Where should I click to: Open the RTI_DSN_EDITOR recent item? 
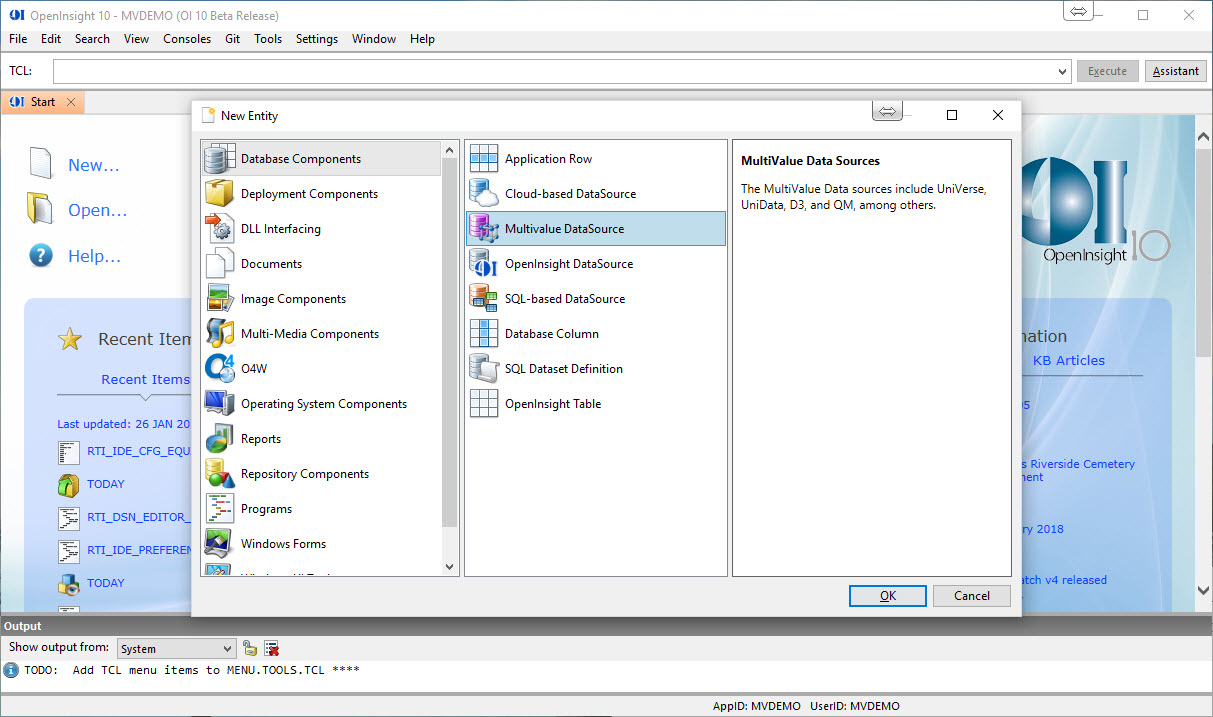pyautogui.click(x=138, y=517)
